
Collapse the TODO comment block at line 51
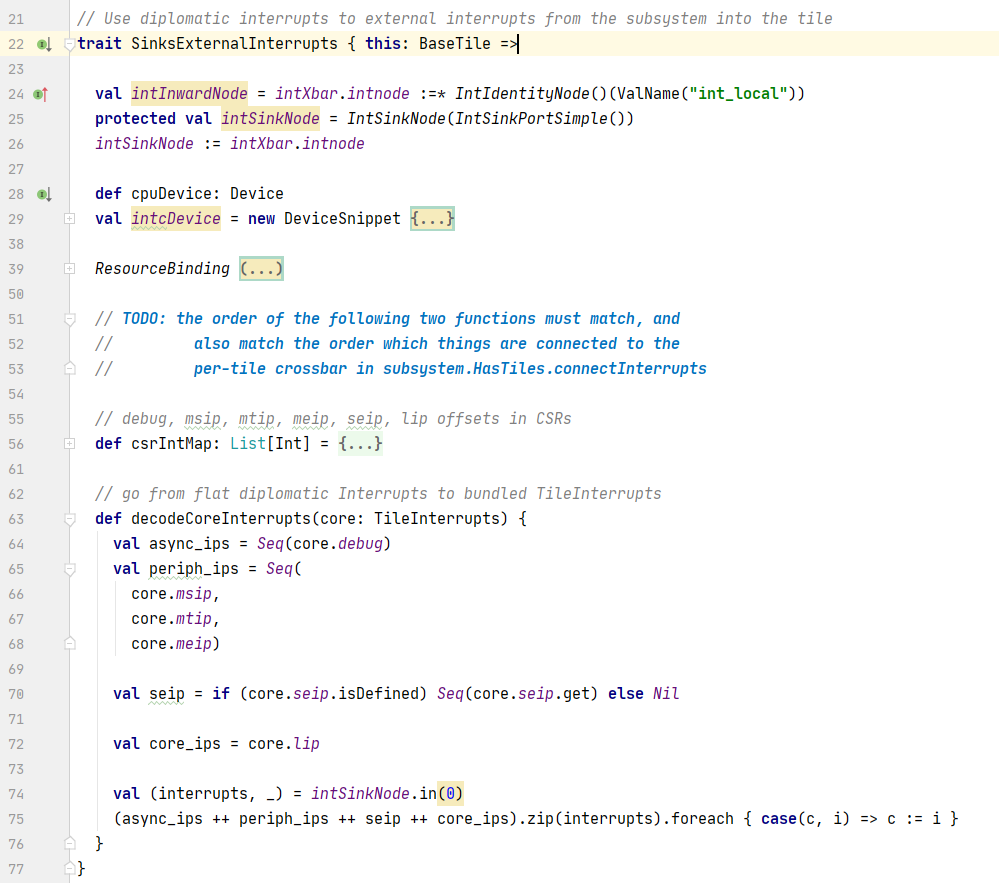pyautogui.click(x=70, y=319)
